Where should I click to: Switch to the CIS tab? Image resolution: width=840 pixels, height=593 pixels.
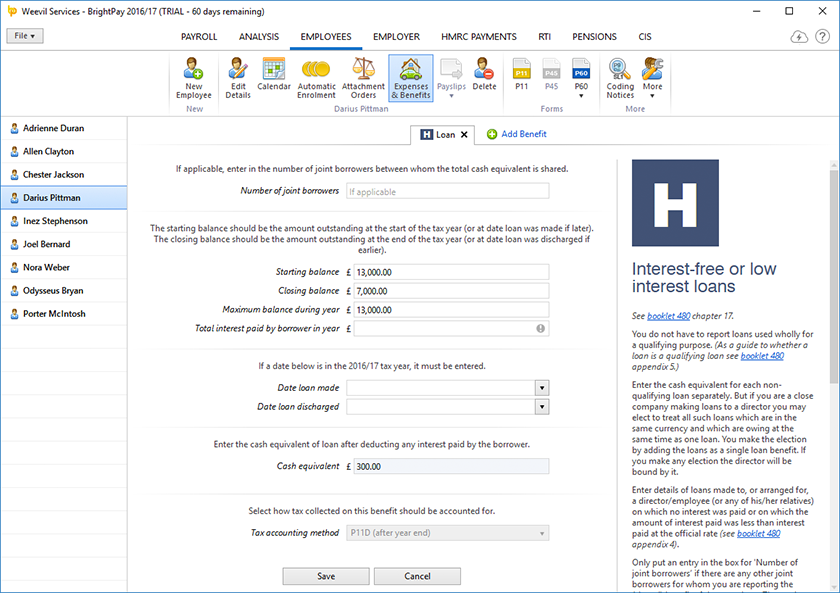[644, 37]
